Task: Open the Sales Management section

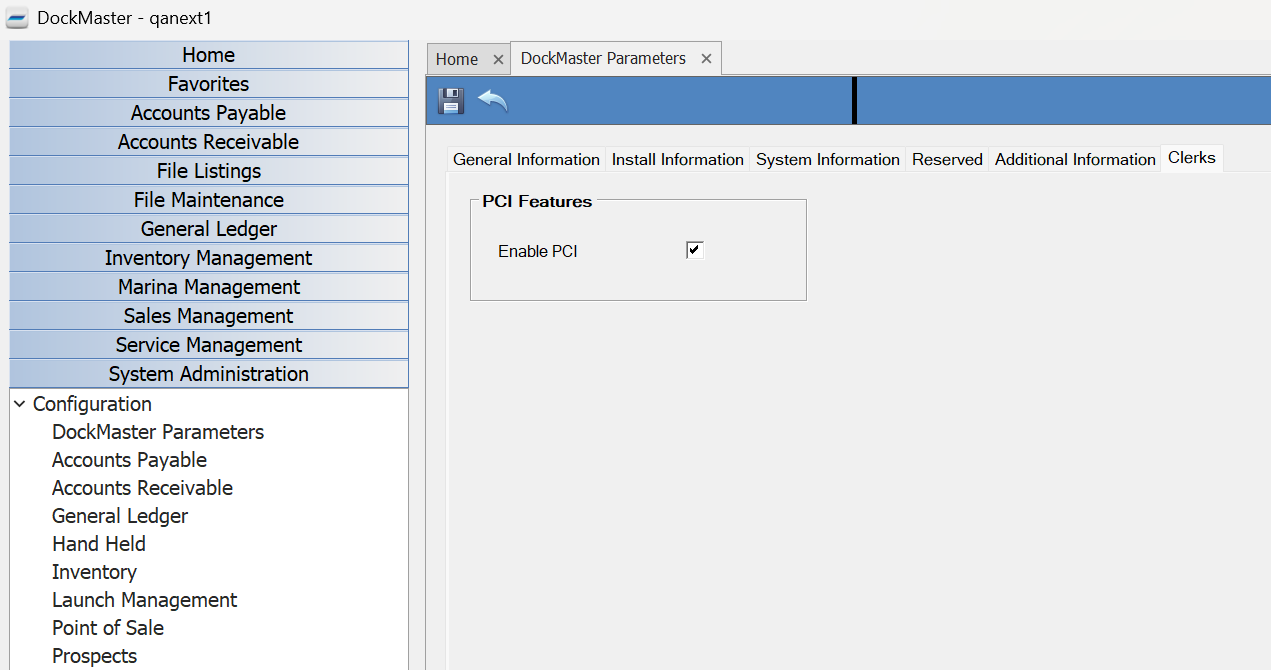Action: [x=209, y=316]
